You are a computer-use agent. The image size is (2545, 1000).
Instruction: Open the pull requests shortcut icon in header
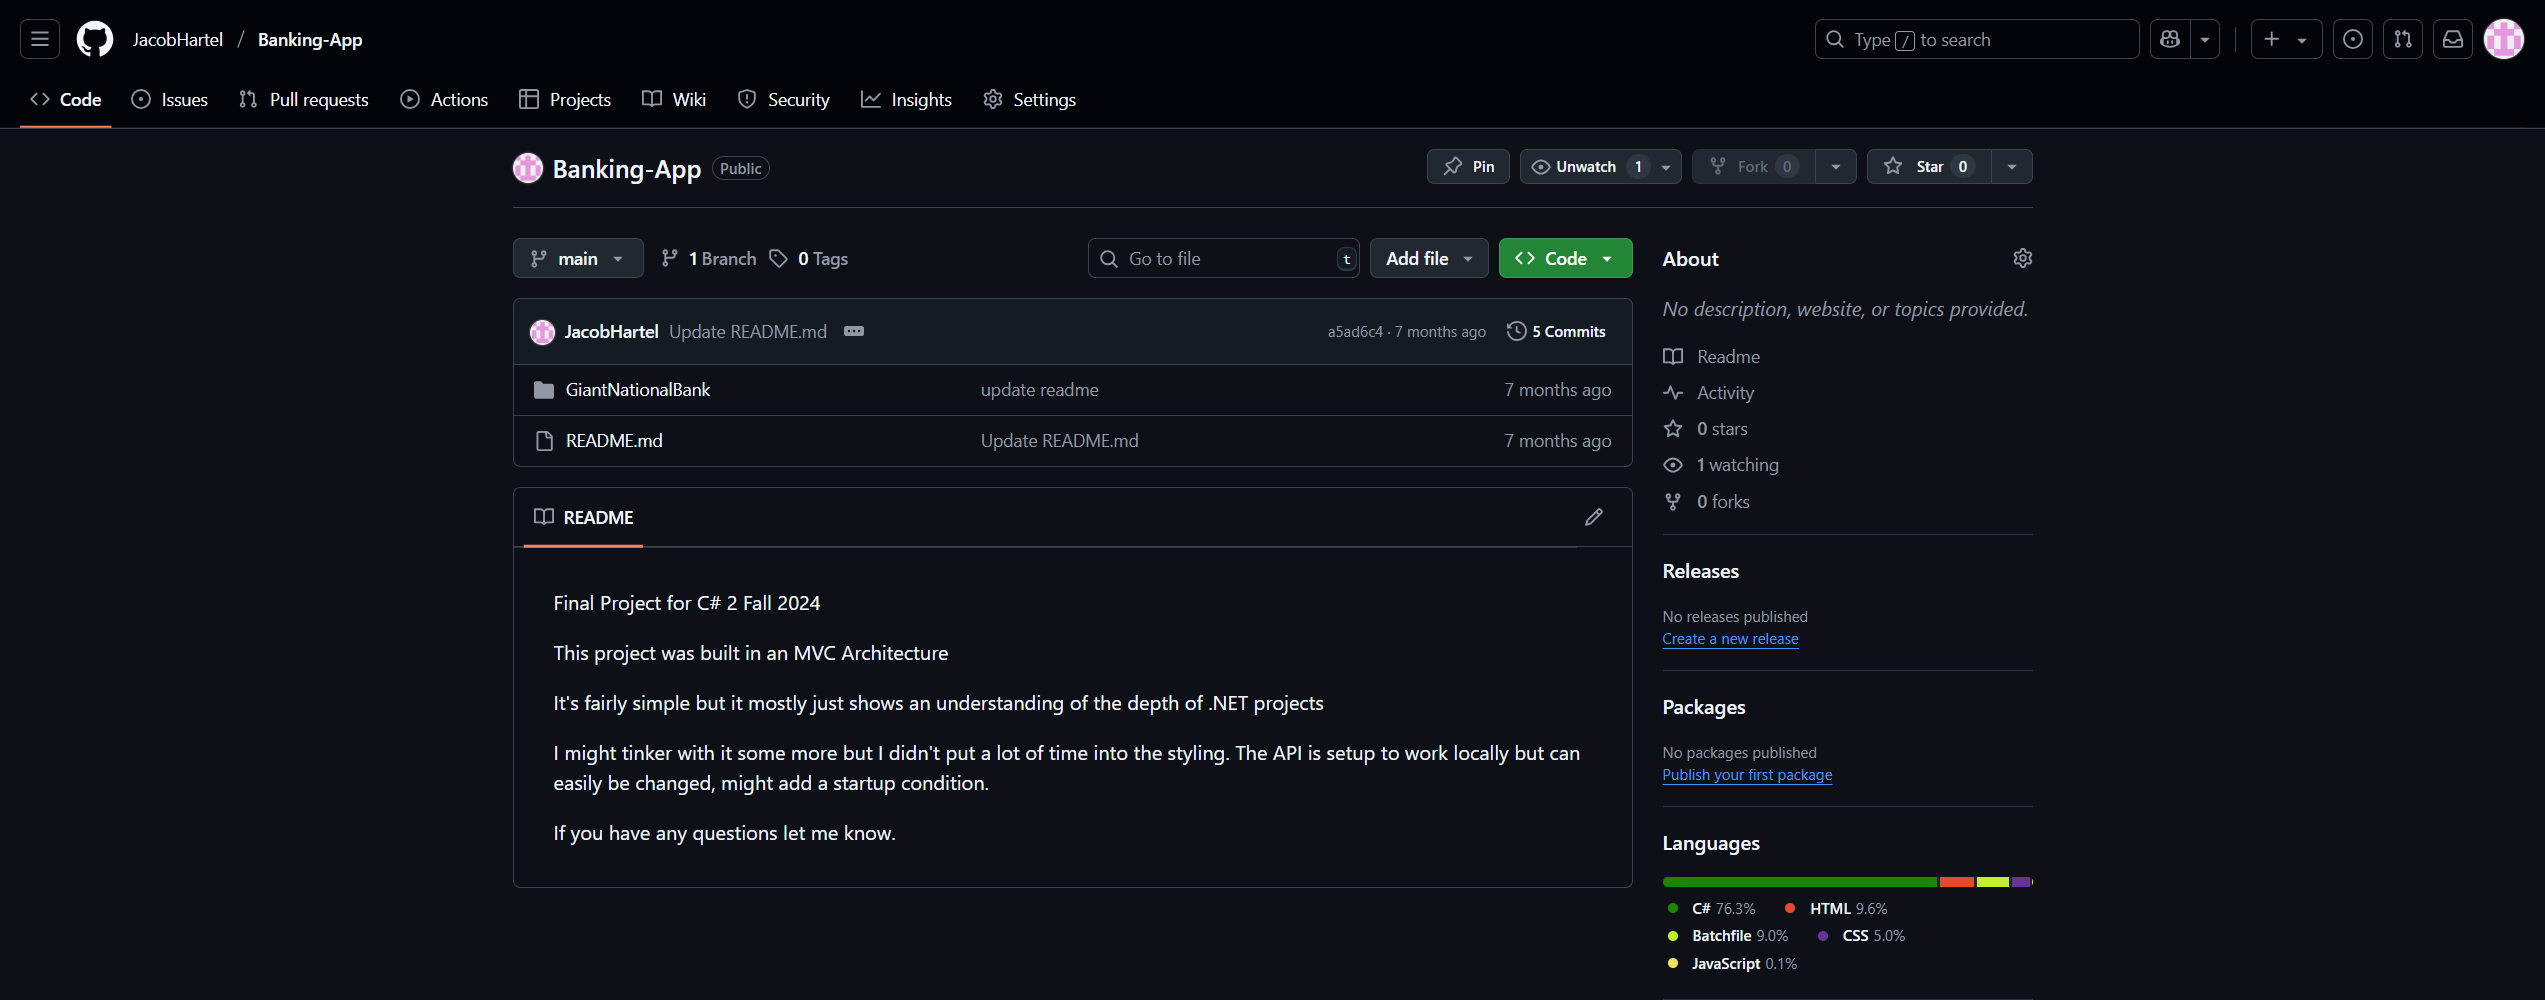pos(2402,39)
